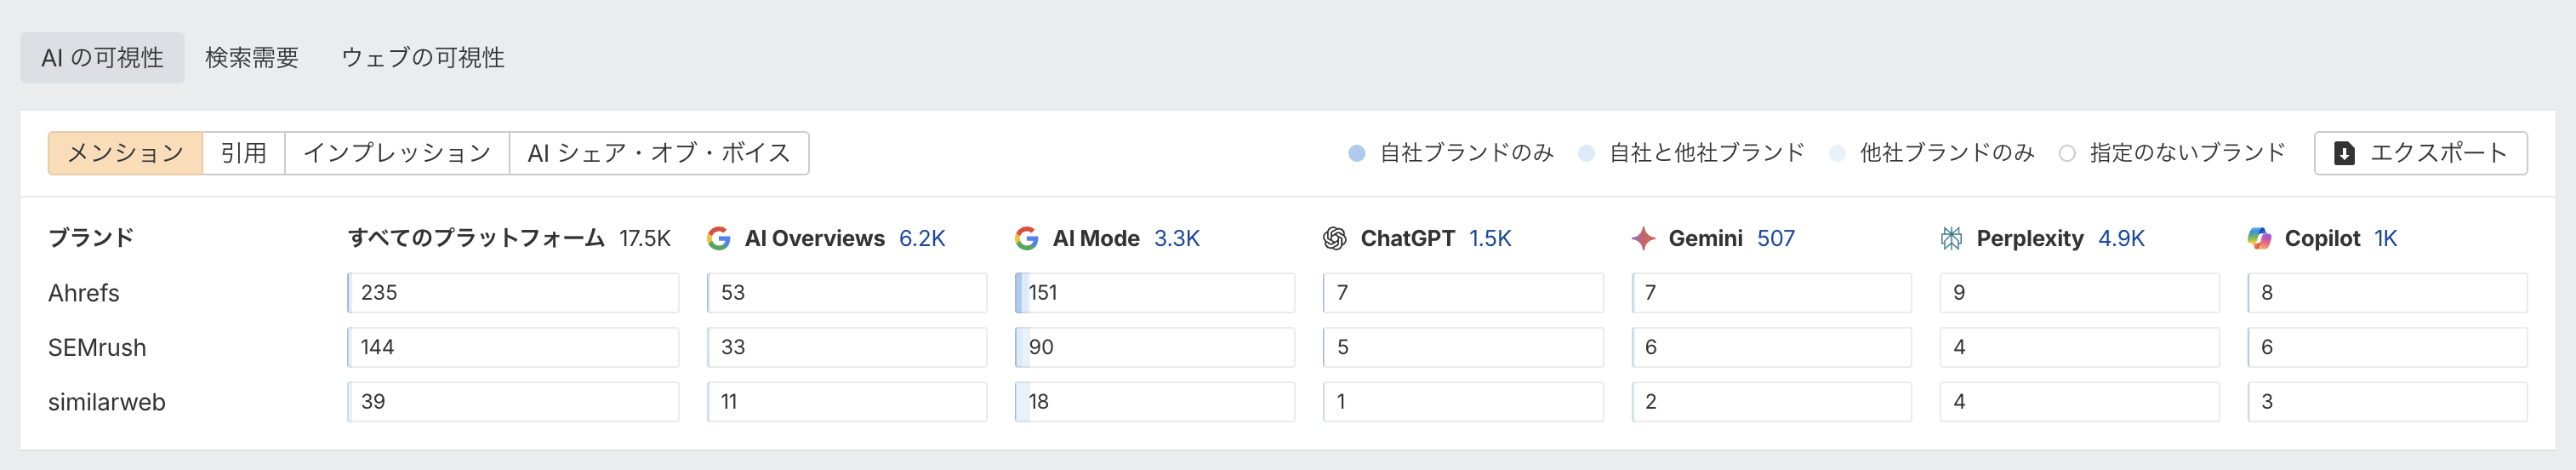
Task: Toggle 他社ブランドのみ legend dot
Action: coord(1837,153)
